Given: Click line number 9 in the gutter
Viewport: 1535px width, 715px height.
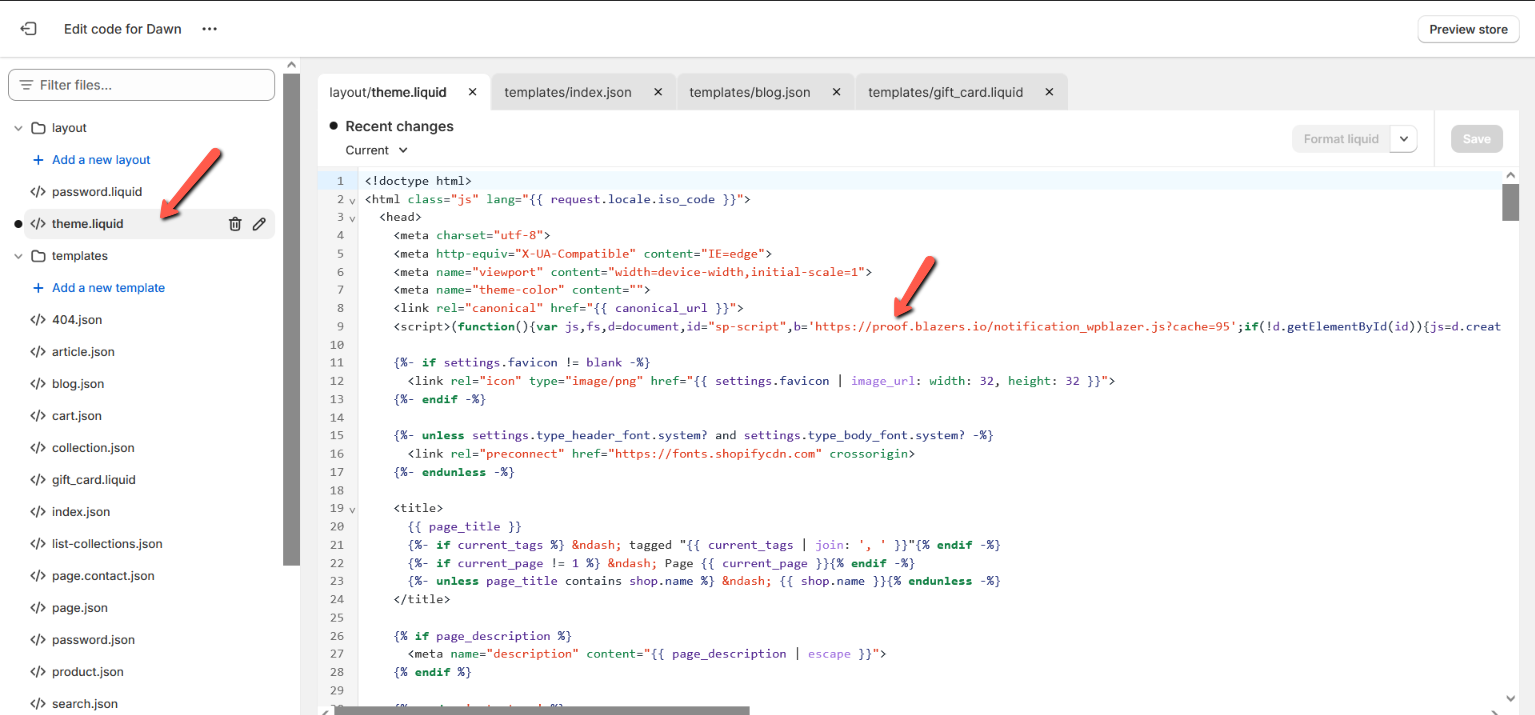Looking at the screenshot, I should click(x=340, y=327).
